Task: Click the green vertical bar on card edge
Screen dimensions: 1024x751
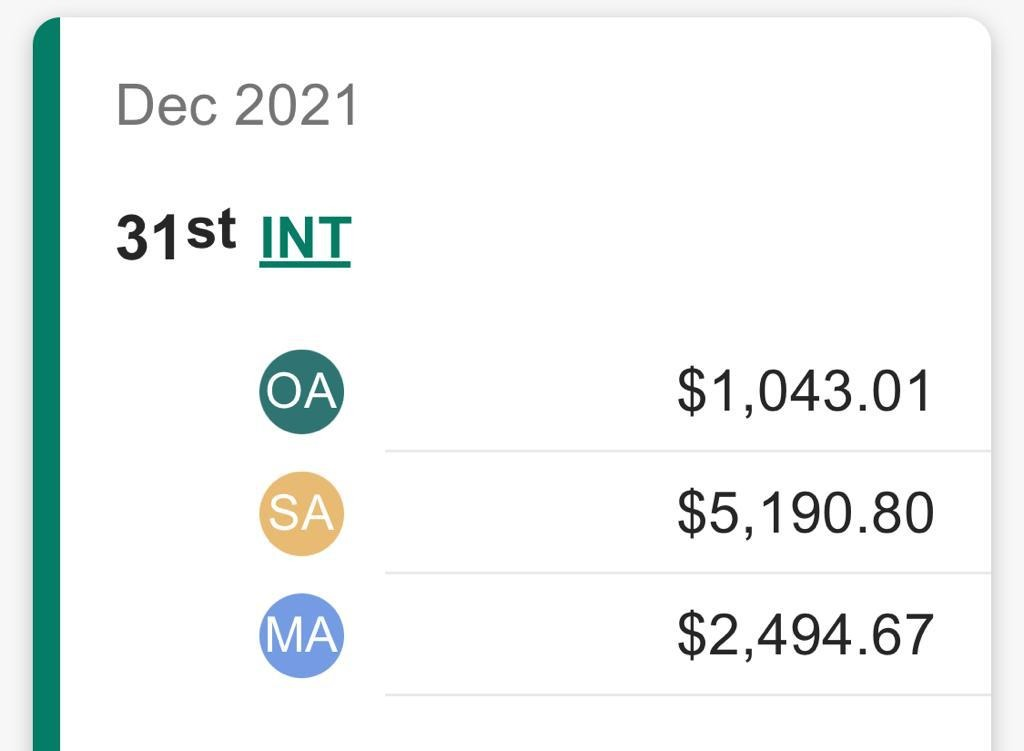Action: click(x=46, y=385)
